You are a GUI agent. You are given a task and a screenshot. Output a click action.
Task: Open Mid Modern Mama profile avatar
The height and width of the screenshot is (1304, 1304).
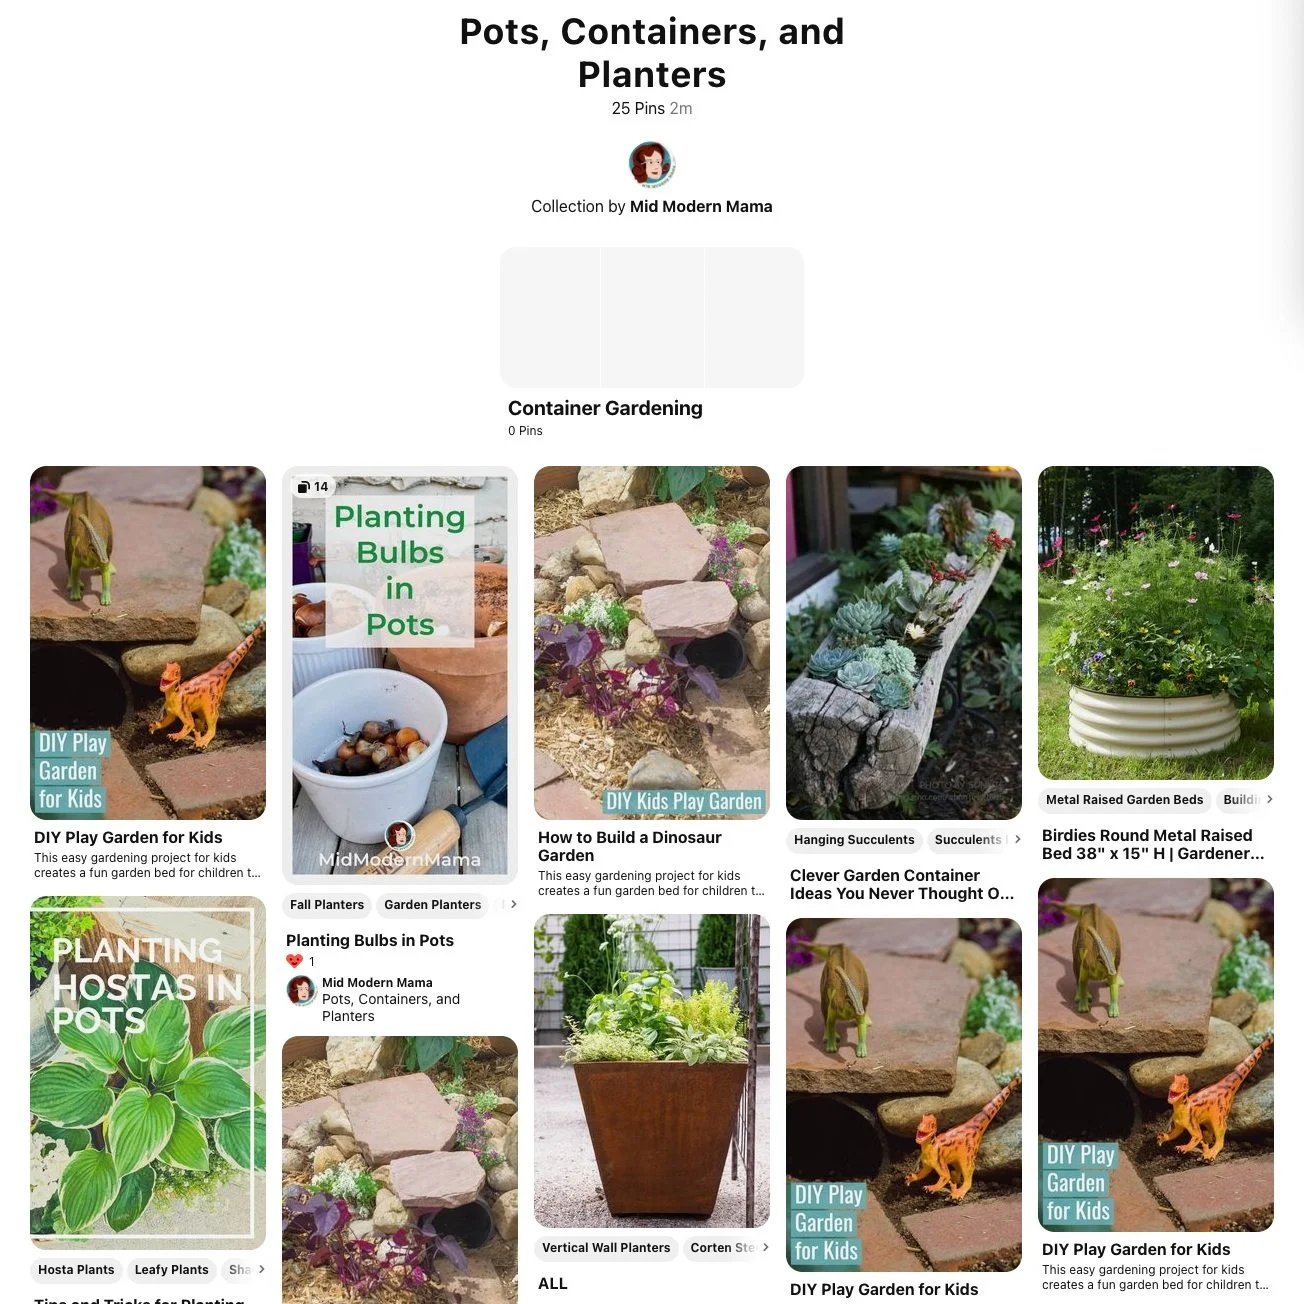[x=652, y=164]
